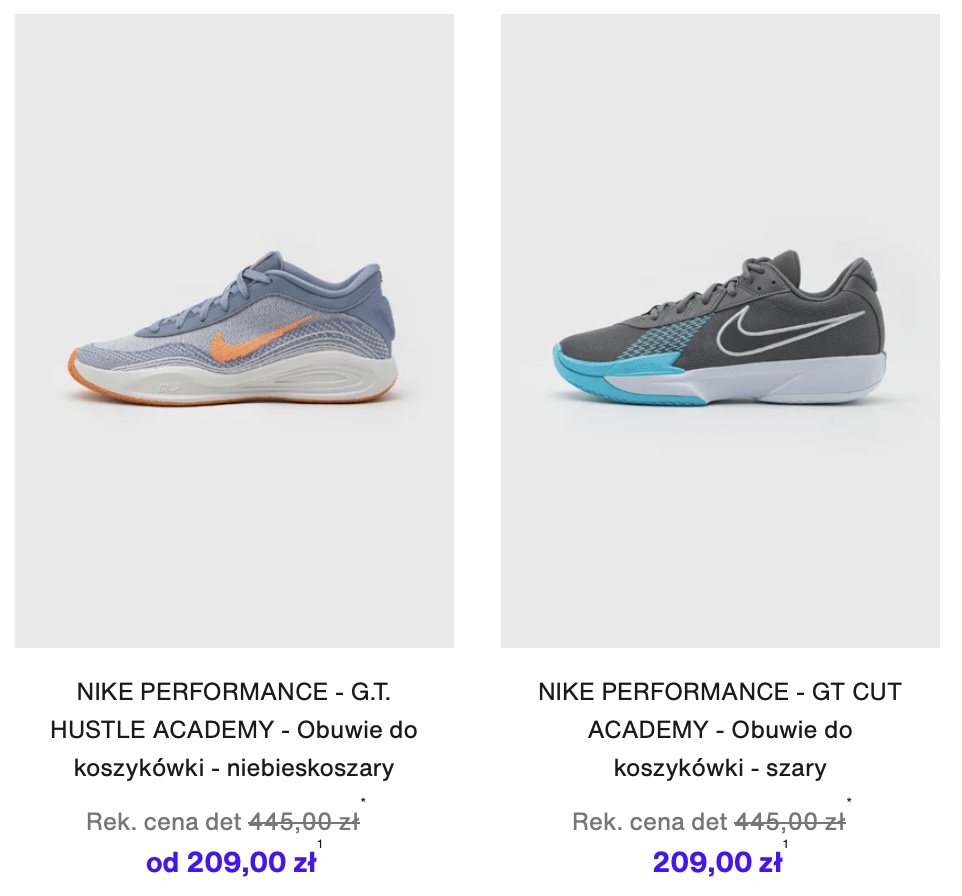The width and height of the screenshot is (962, 896).
Task: Click 'Rek. cena det' label under GT Cut
Action: click(x=650, y=822)
